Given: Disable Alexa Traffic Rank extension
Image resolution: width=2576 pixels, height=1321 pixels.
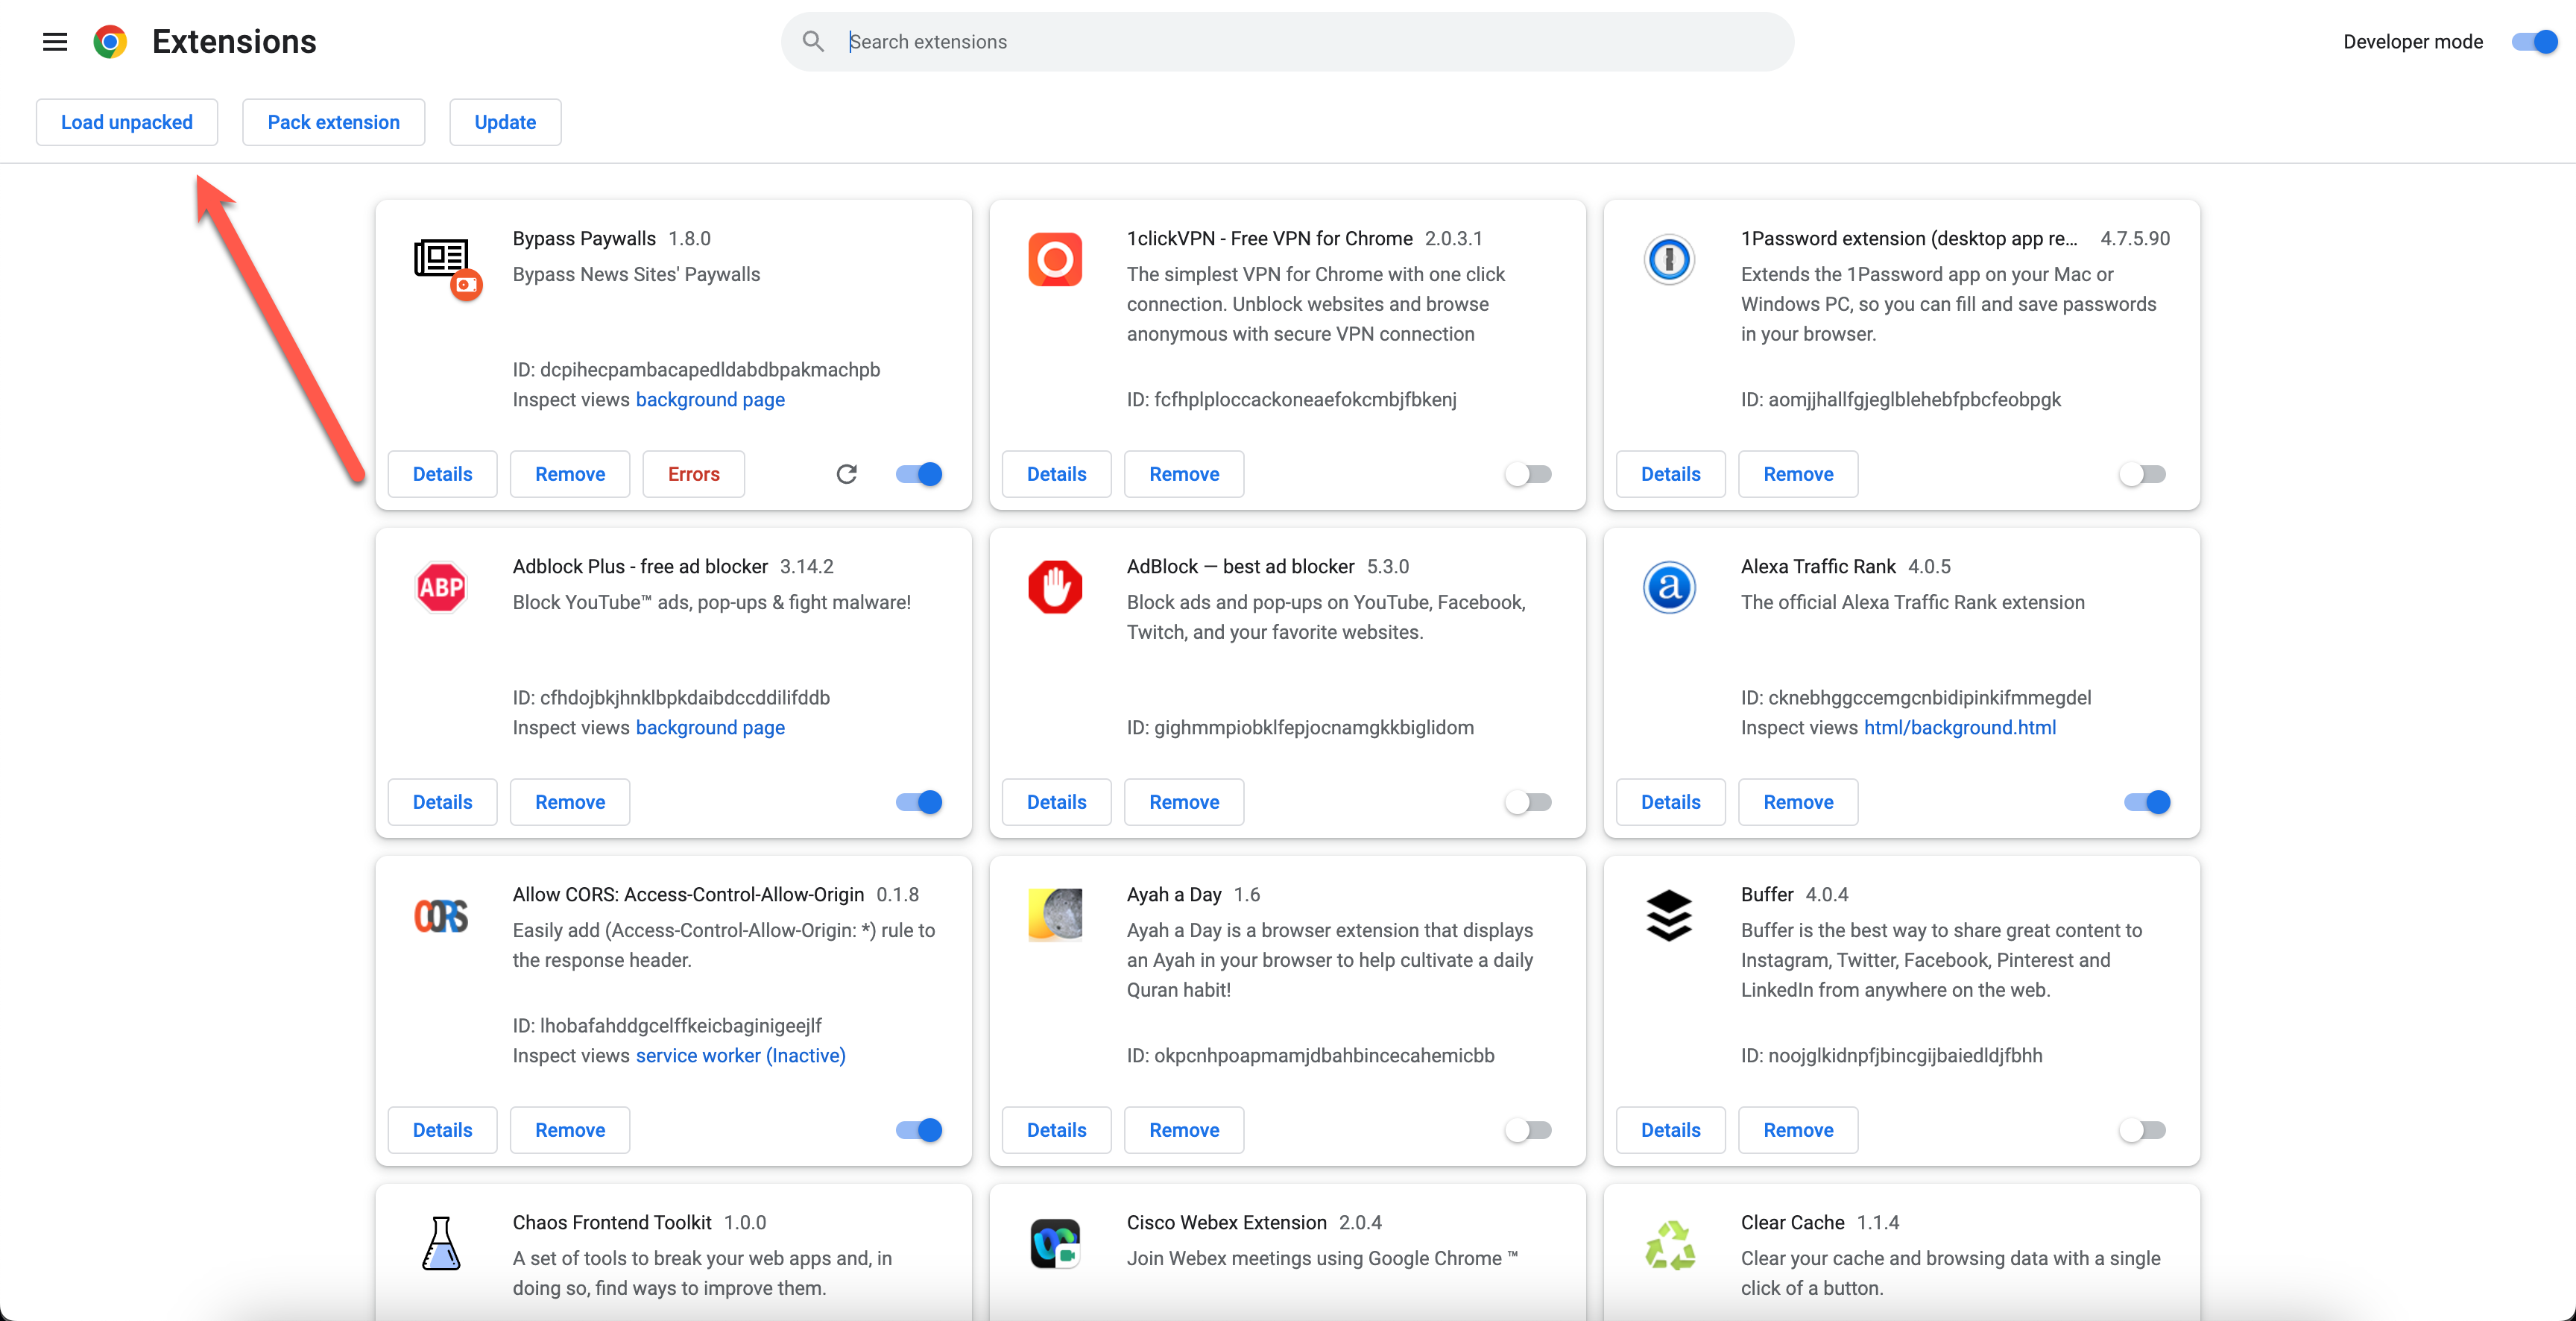Looking at the screenshot, I should [x=2147, y=802].
